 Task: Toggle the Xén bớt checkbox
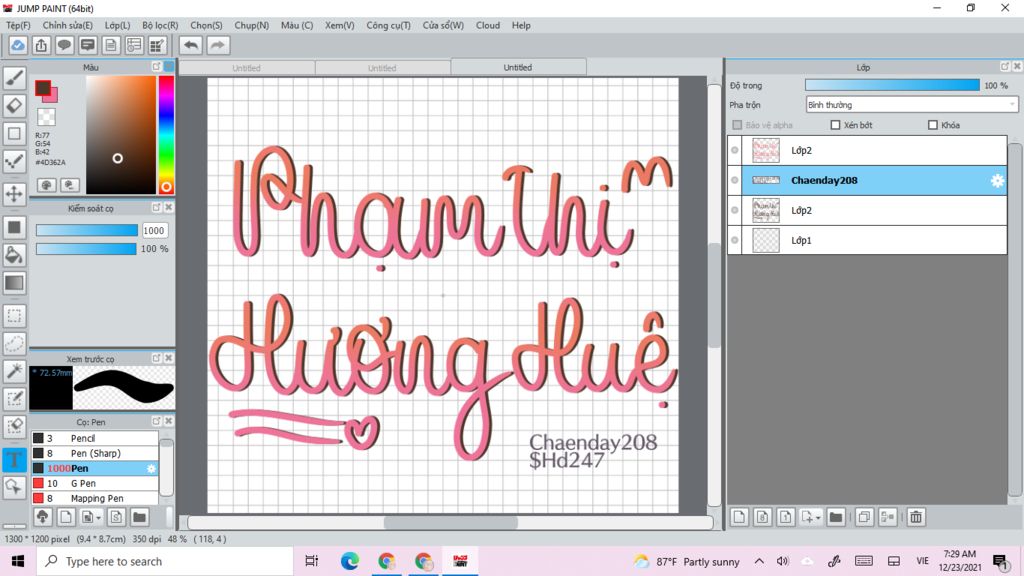[x=835, y=125]
